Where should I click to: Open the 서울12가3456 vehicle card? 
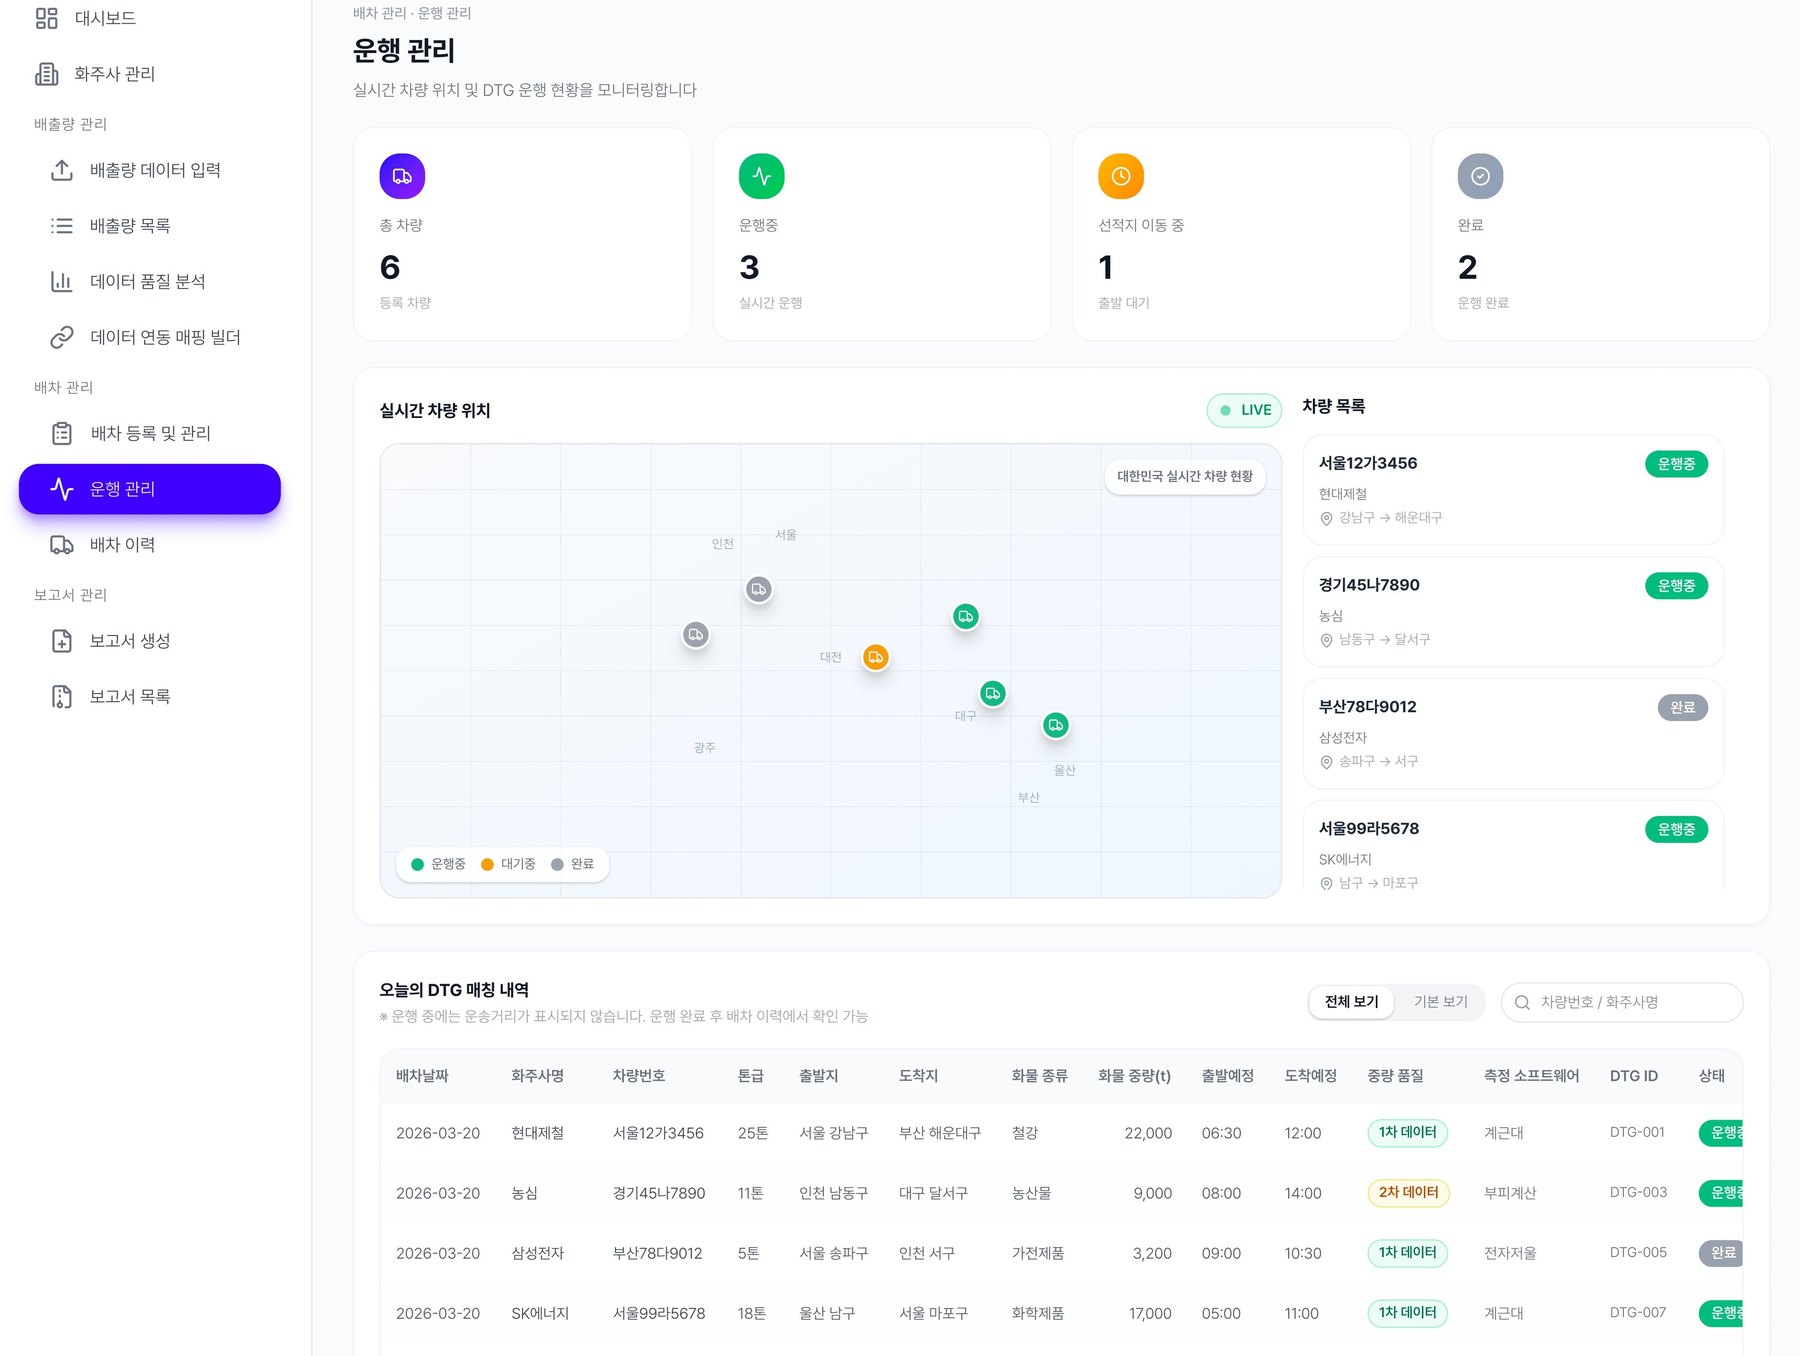point(1513,490)
